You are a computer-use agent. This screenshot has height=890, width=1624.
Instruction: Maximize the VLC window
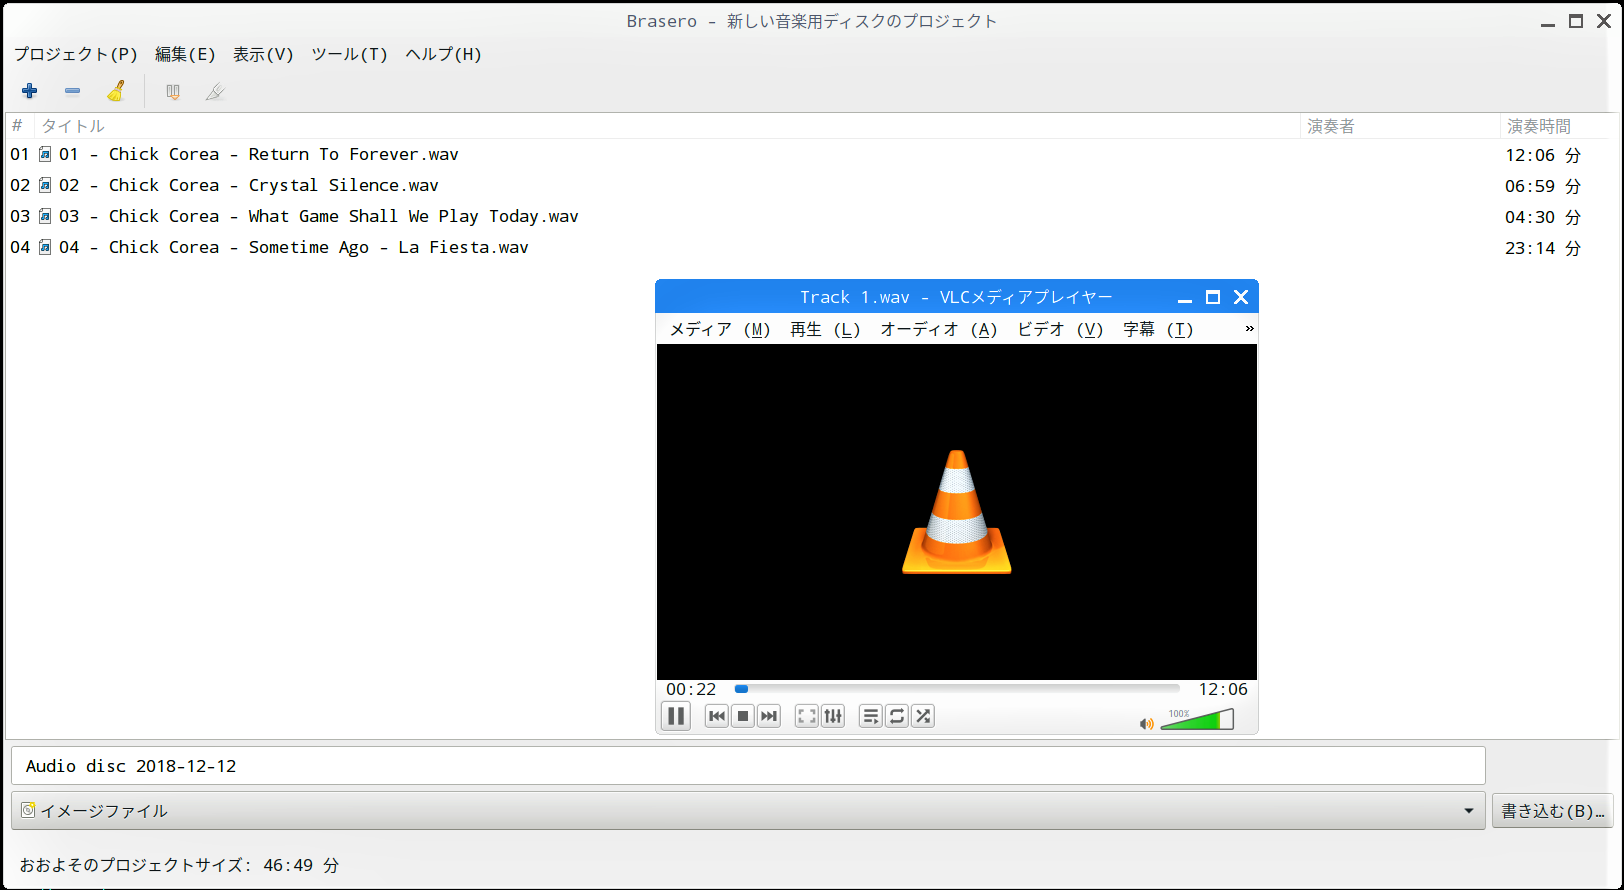pyautogui.click(x=1213, y=297)
